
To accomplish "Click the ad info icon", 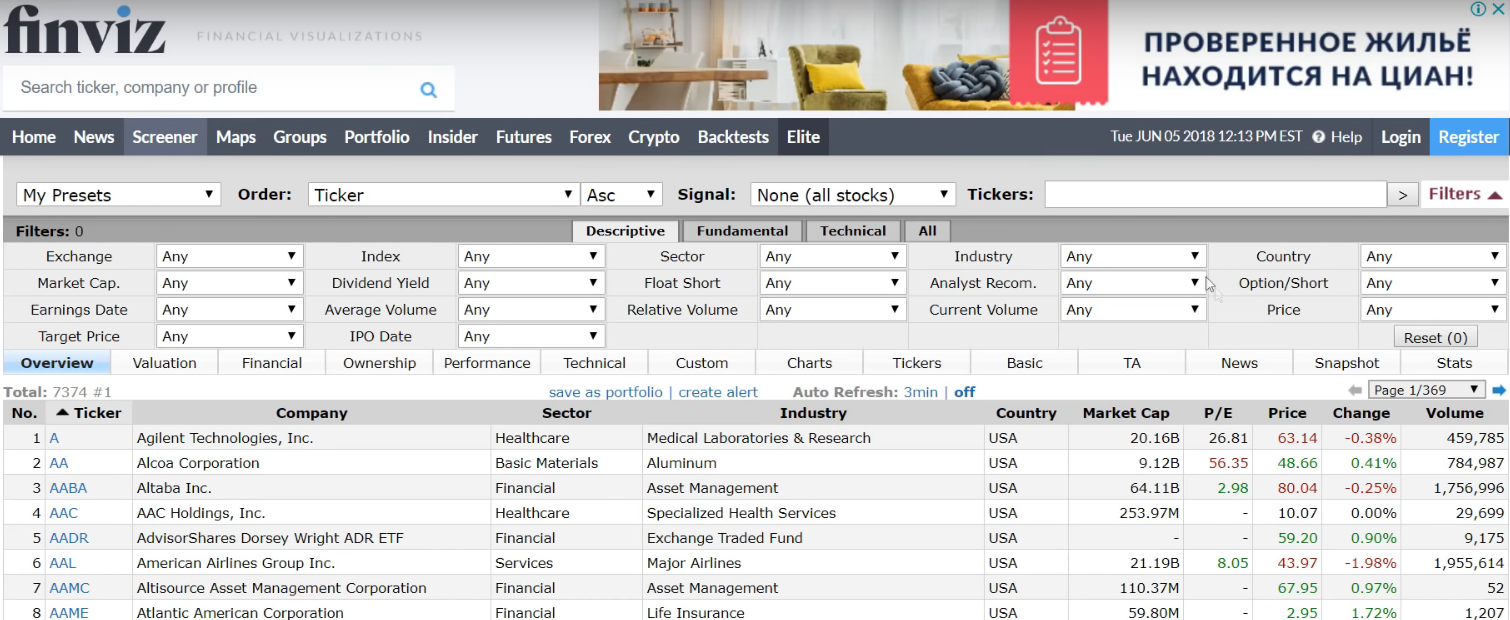I will click(x=1478, y=9).
